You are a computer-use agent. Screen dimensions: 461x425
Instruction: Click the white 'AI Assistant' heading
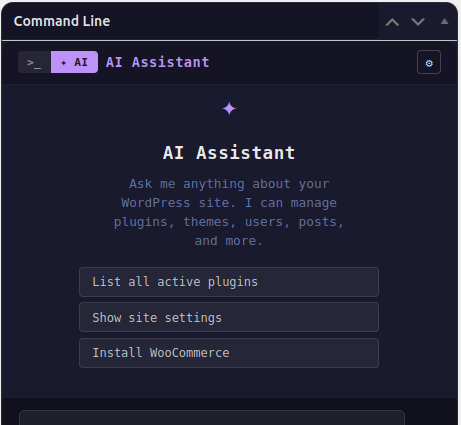(x=229, y=153)
